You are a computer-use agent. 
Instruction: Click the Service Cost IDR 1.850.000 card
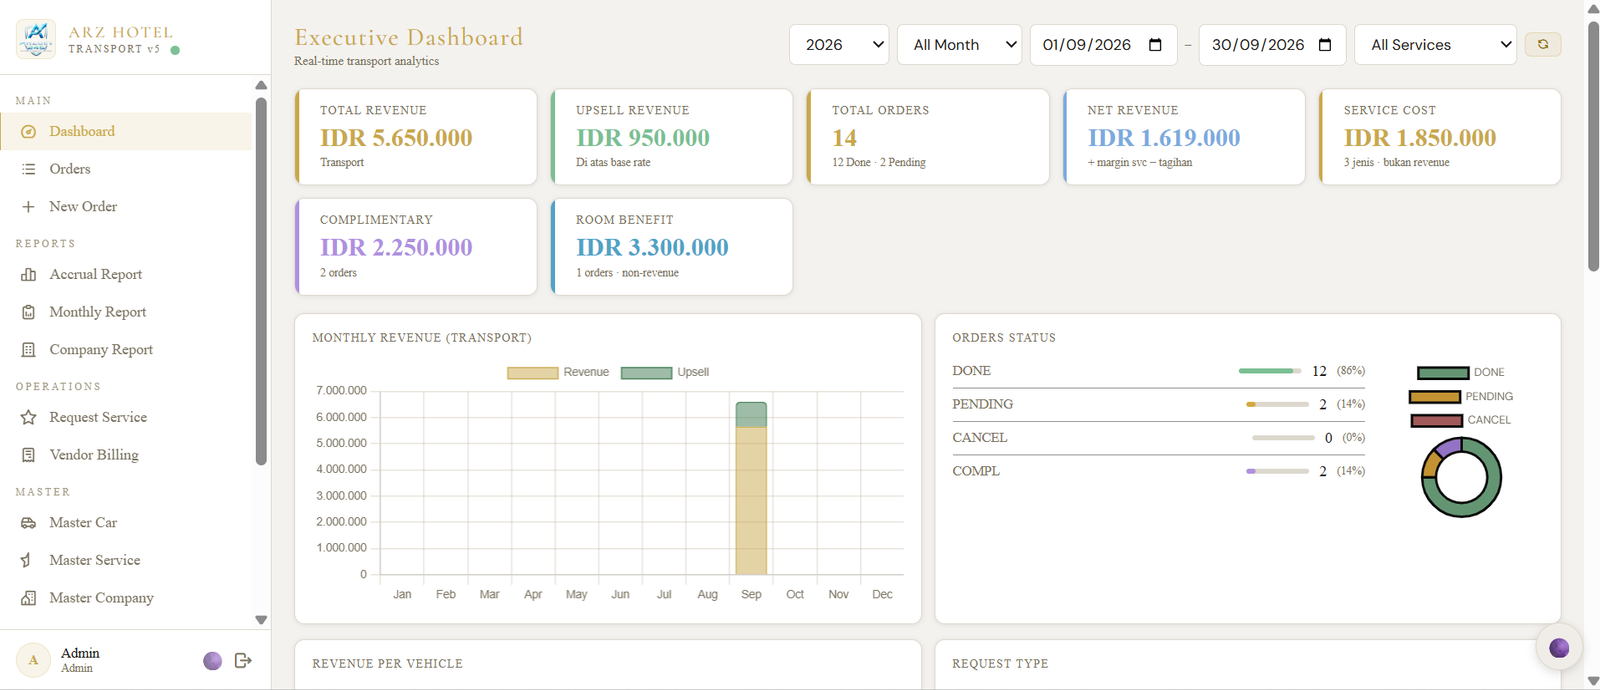(x=1440, y=137)
